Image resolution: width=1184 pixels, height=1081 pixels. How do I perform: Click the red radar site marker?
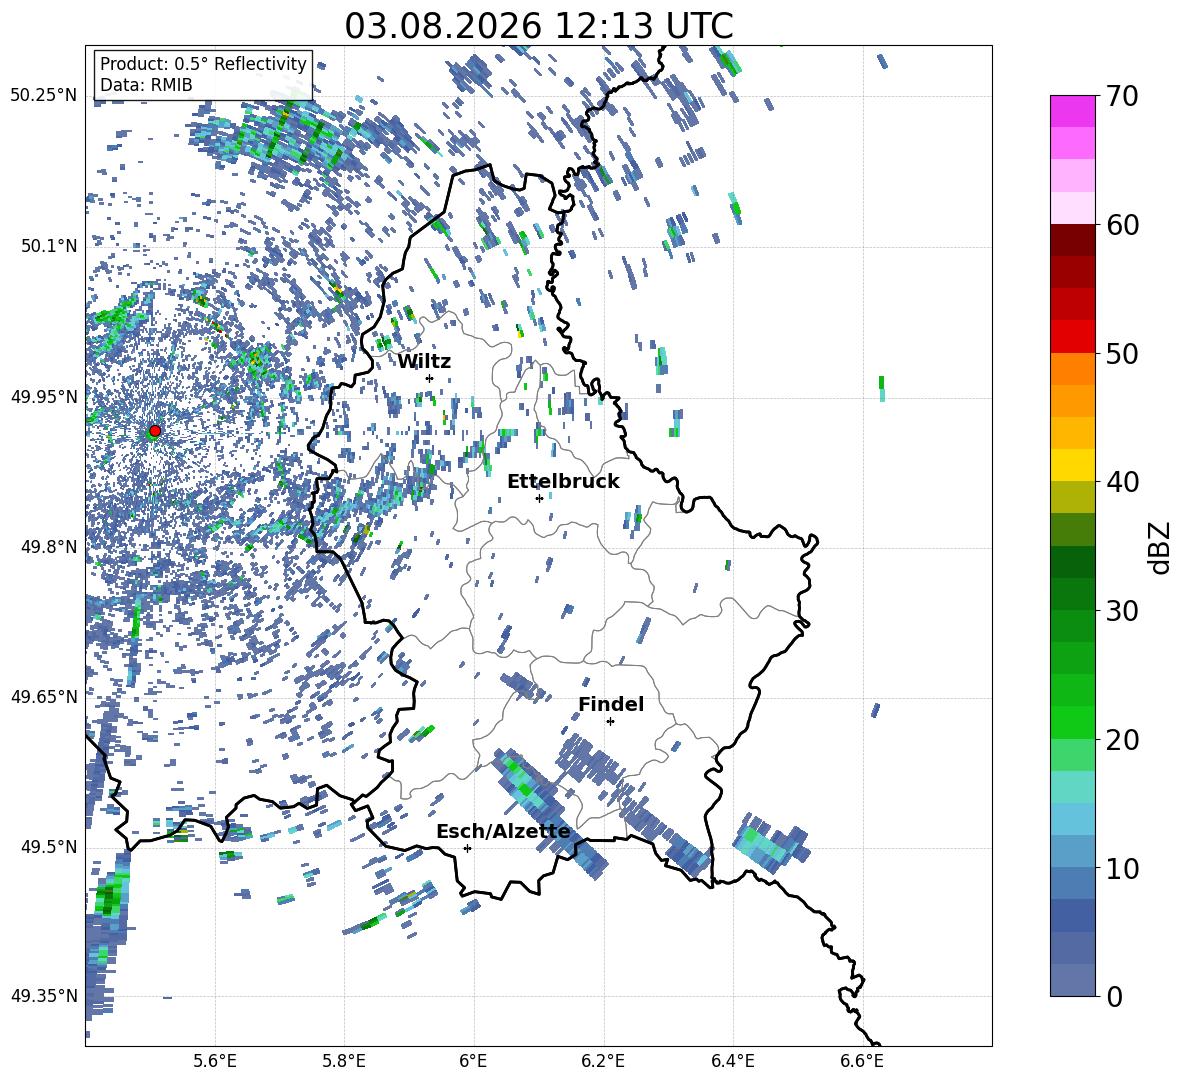(x=155, y=430)
